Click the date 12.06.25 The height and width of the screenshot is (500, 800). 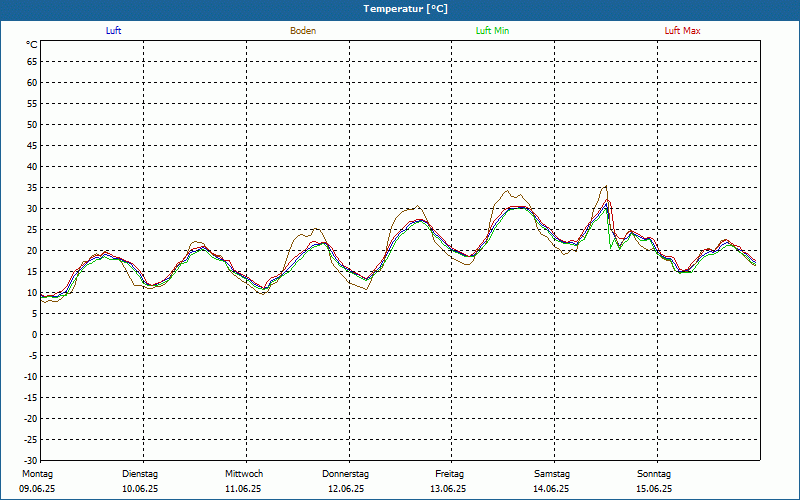(346, 489)
